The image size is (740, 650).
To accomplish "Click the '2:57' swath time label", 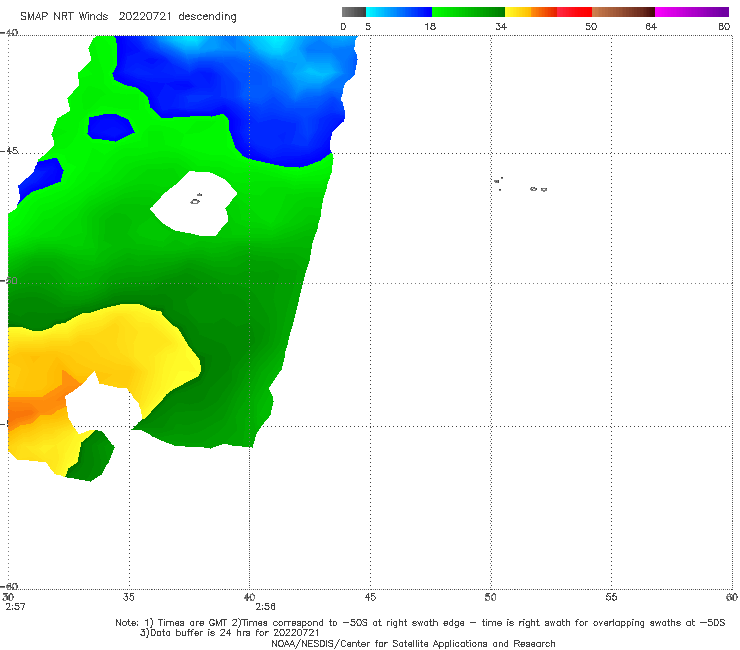I will coord(15,607).
